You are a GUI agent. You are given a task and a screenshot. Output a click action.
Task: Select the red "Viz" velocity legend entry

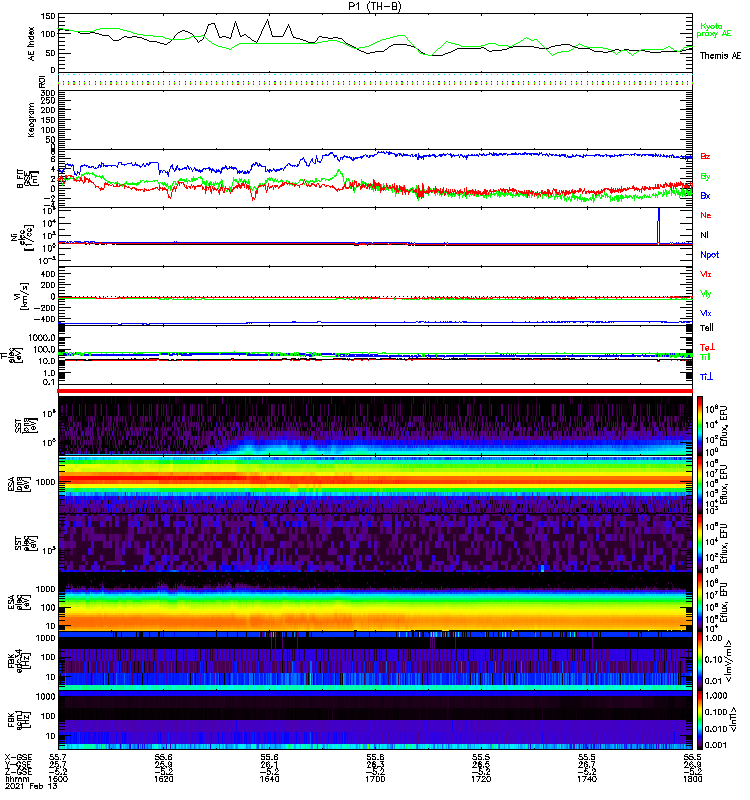coord(706,274)
